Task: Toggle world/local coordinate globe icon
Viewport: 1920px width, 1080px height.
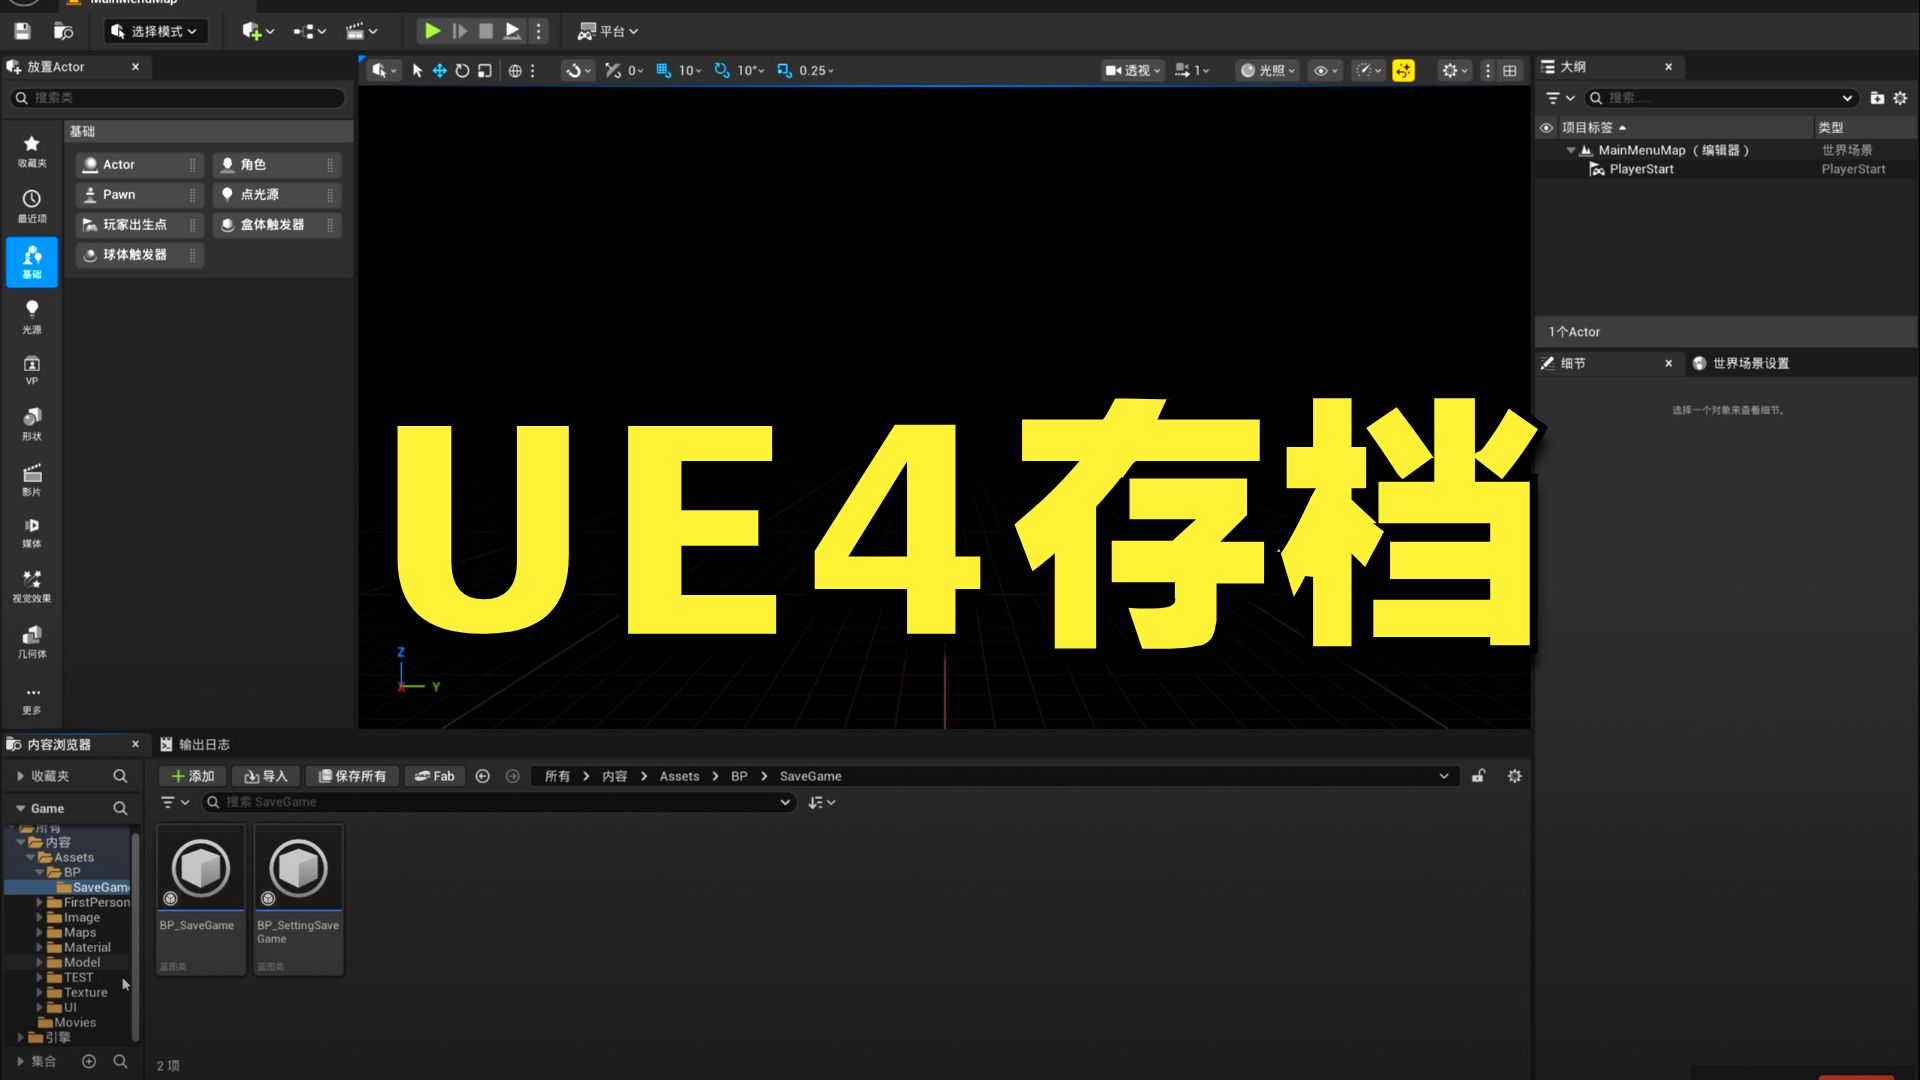Action: click(515, 71)
